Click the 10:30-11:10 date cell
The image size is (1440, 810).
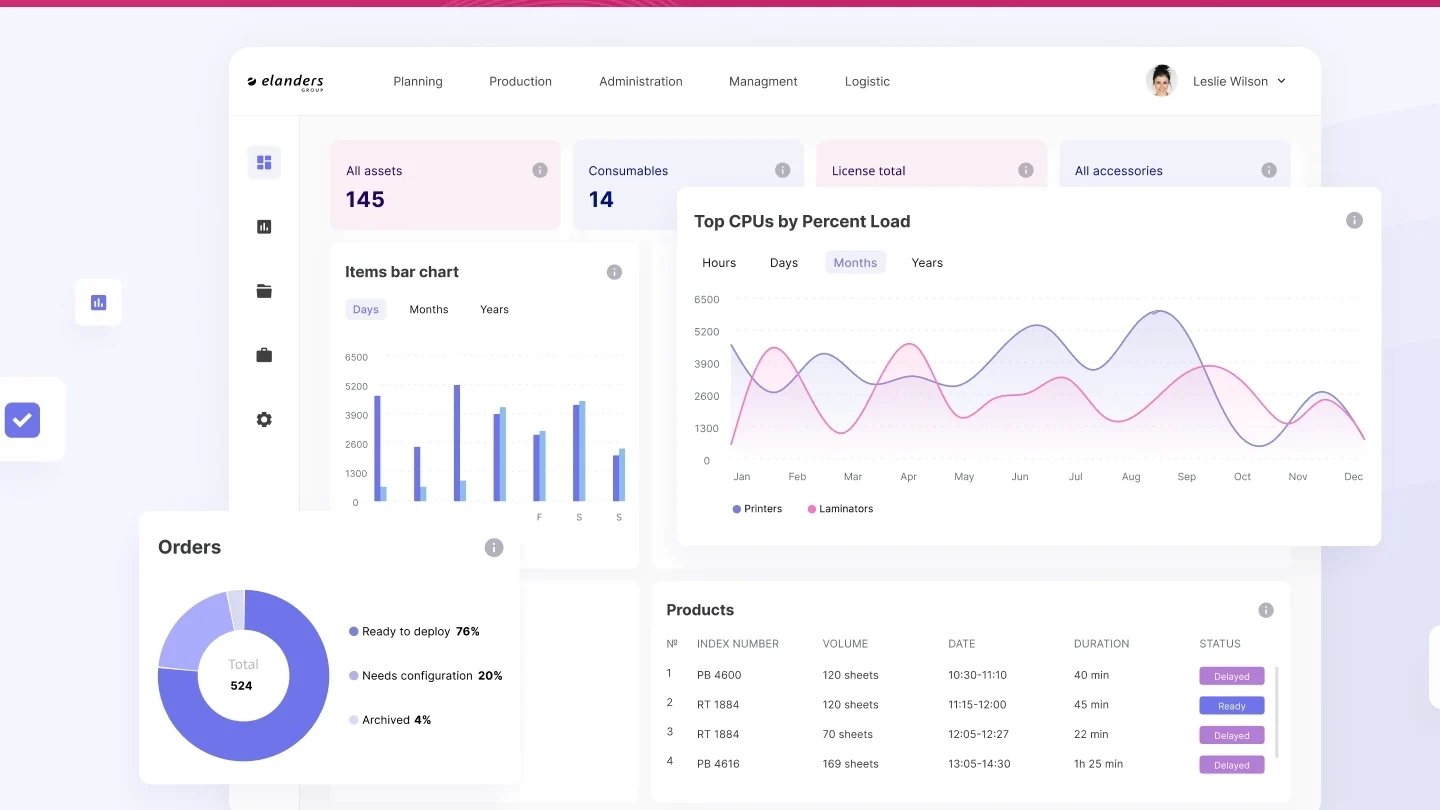click(977, 675)
